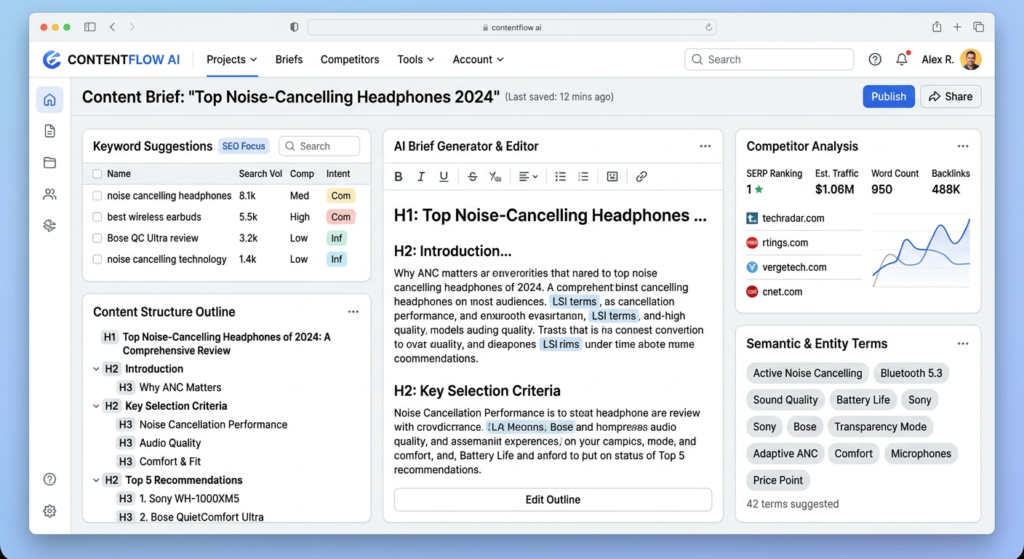Open the folder icon in left sidebar
Image resolution: width=1024 pixels, height=559 pixels.
(50, 163)
